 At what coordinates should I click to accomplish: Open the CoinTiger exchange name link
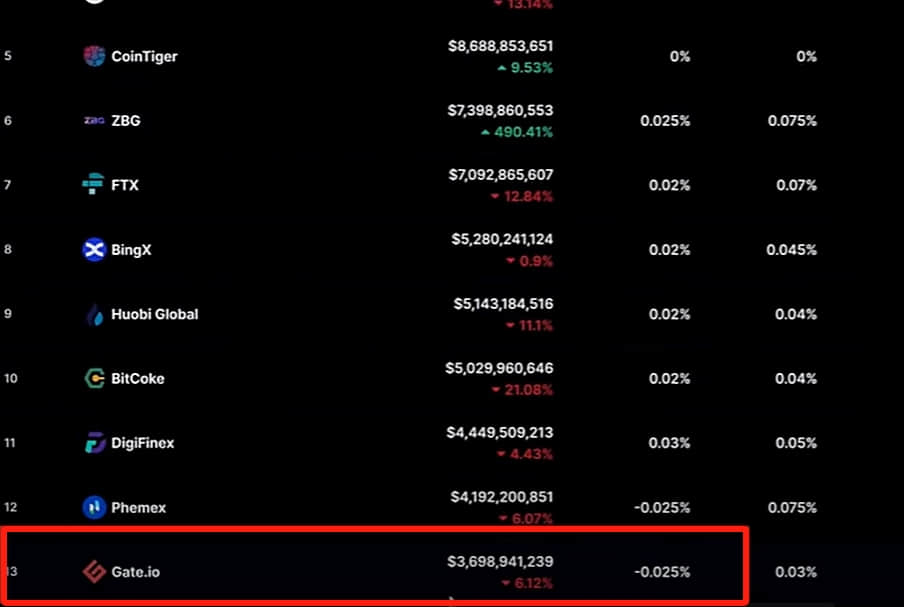click(x=144, y=56)
